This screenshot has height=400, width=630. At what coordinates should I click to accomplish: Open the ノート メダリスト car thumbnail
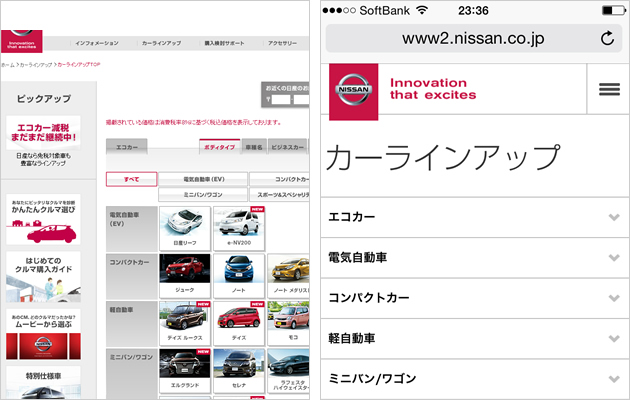tap(288, 276)
